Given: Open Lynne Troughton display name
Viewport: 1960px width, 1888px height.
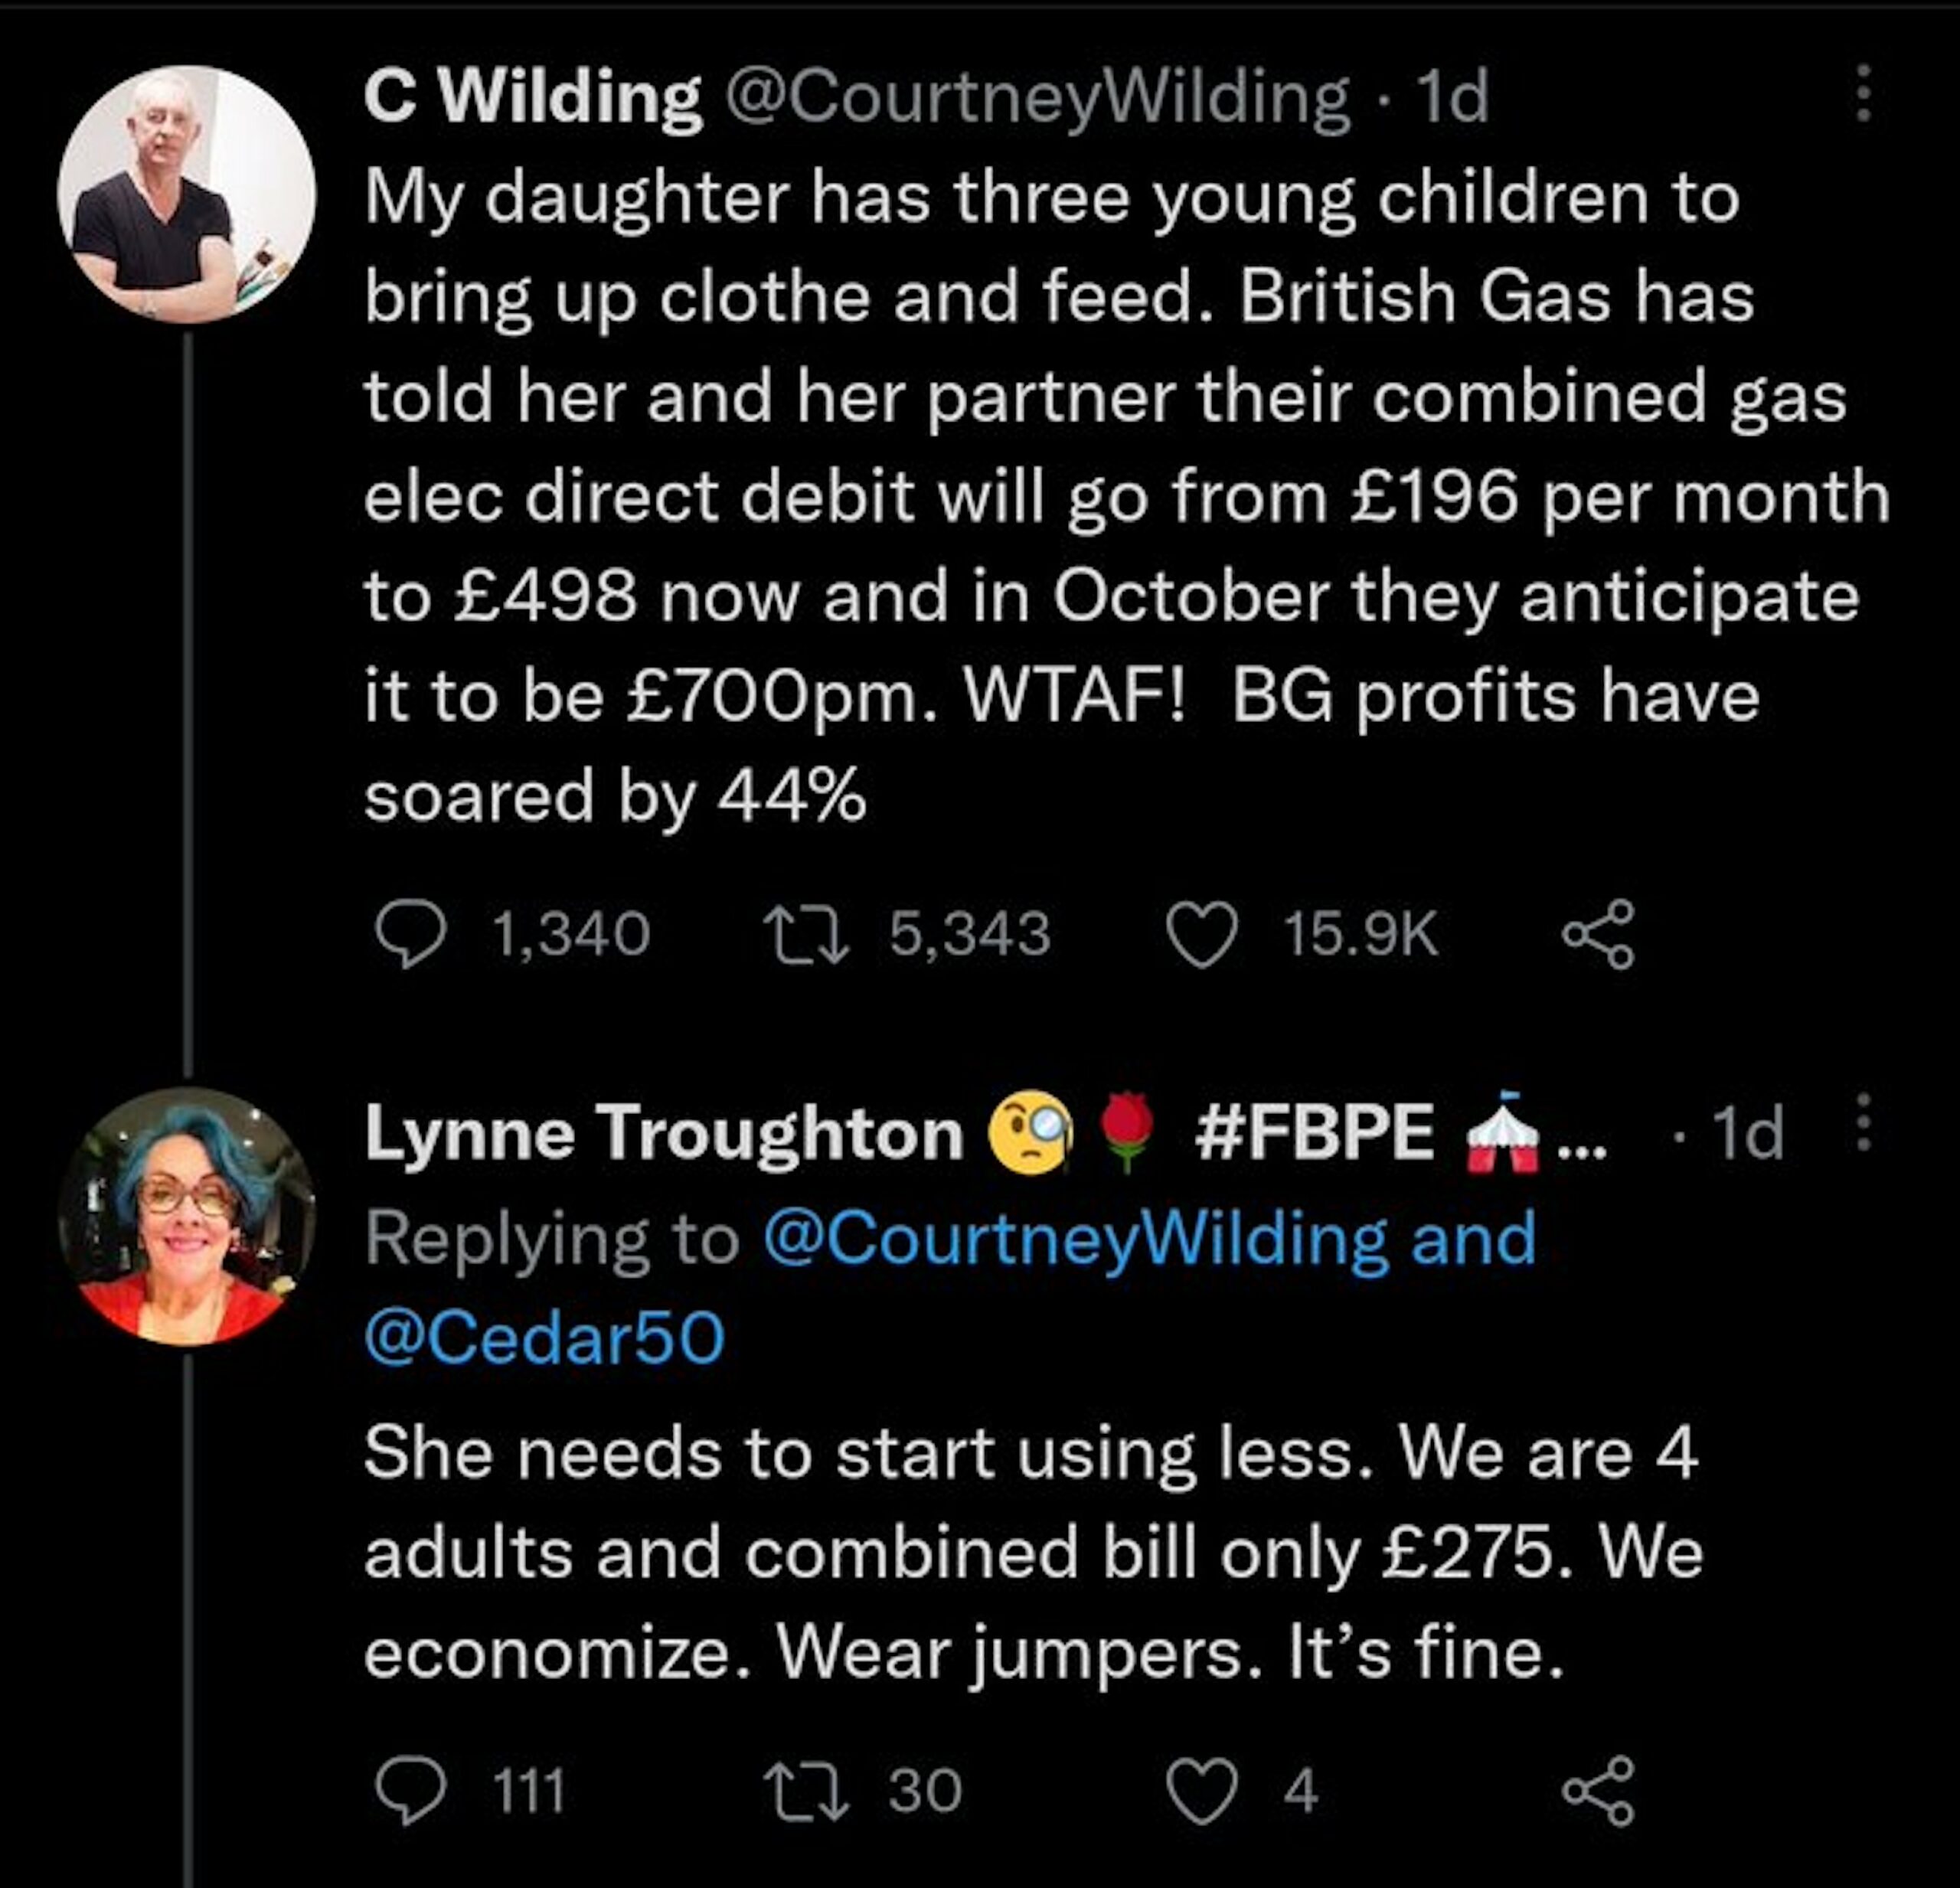Looking at the screenshot, I should pos(664,1134).
